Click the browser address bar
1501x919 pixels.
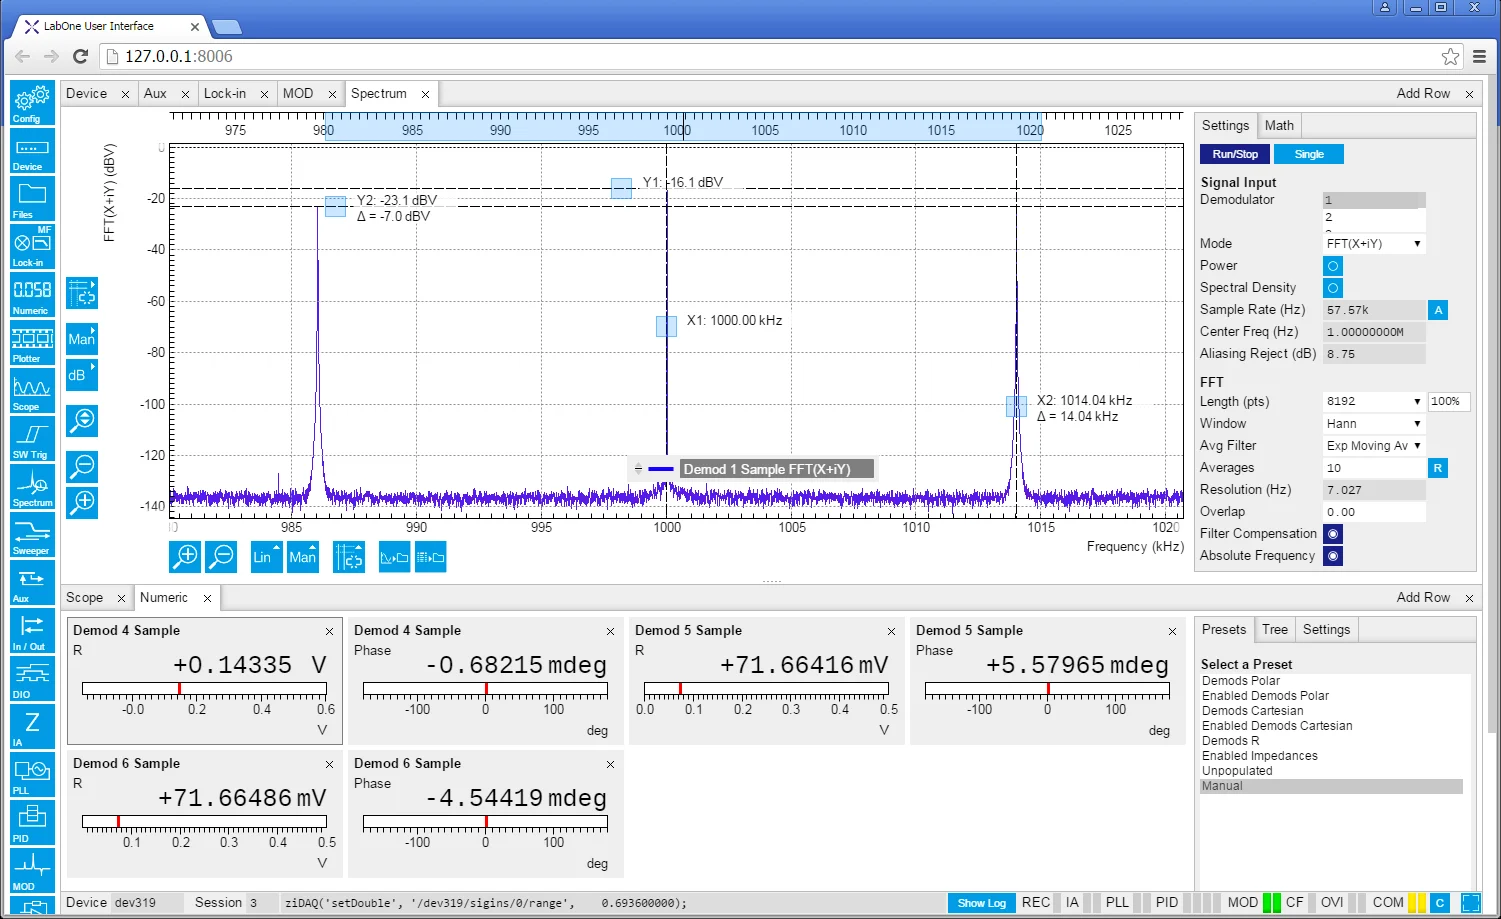pos(770,56)
